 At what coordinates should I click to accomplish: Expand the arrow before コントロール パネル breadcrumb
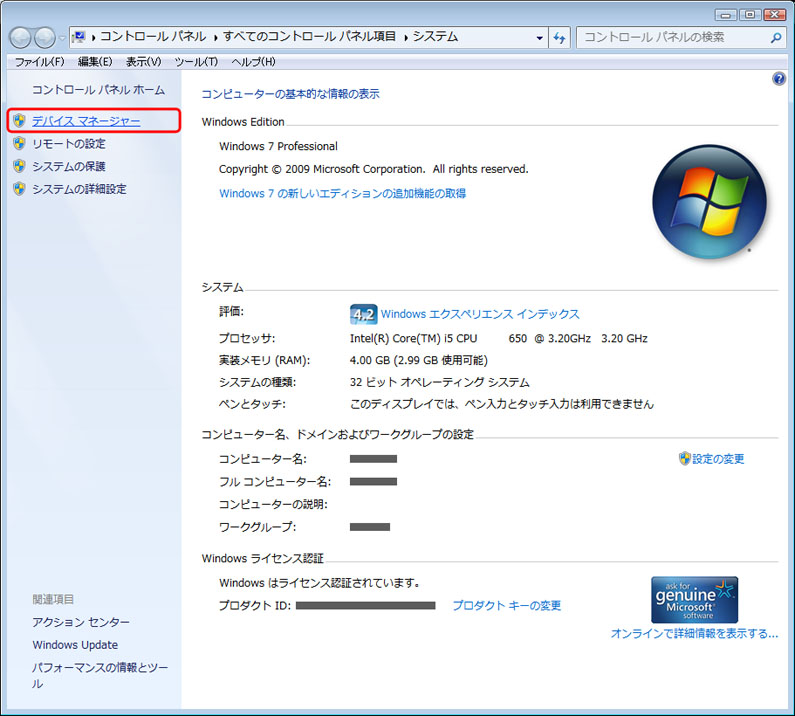(x=93, y=38)
